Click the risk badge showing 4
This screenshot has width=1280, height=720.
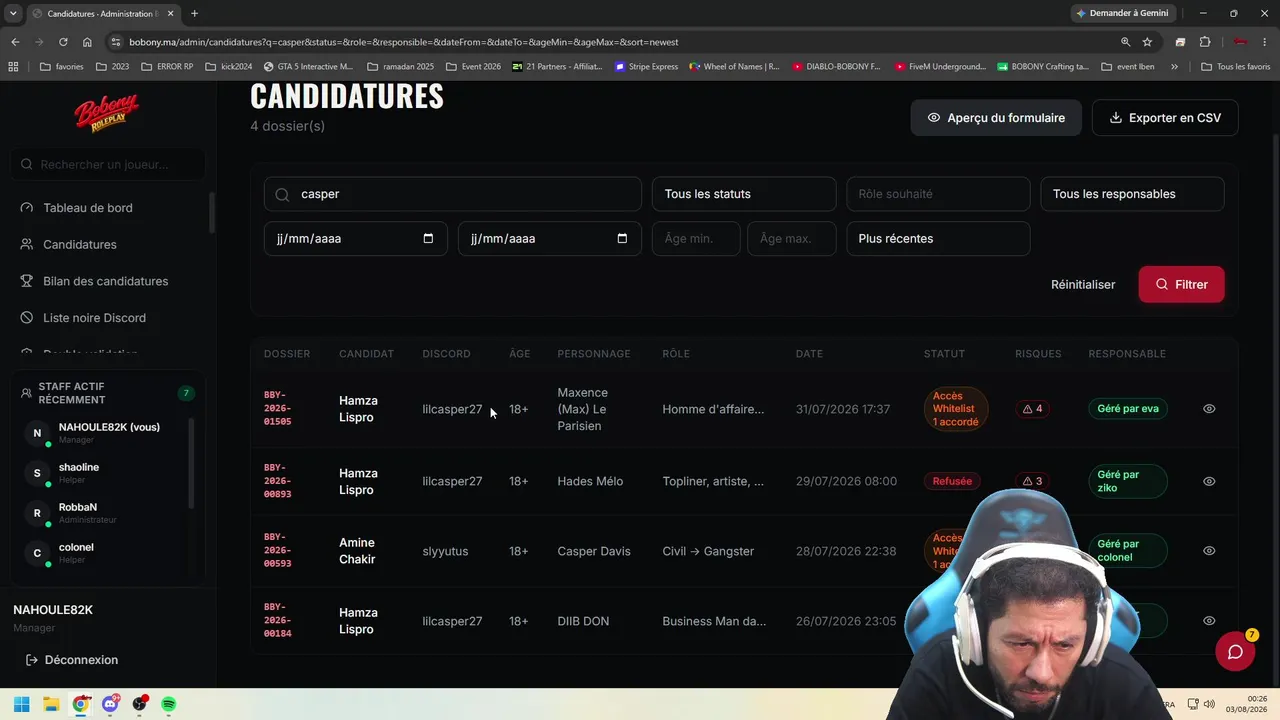pyautogui.click(x=1033, y=409)
